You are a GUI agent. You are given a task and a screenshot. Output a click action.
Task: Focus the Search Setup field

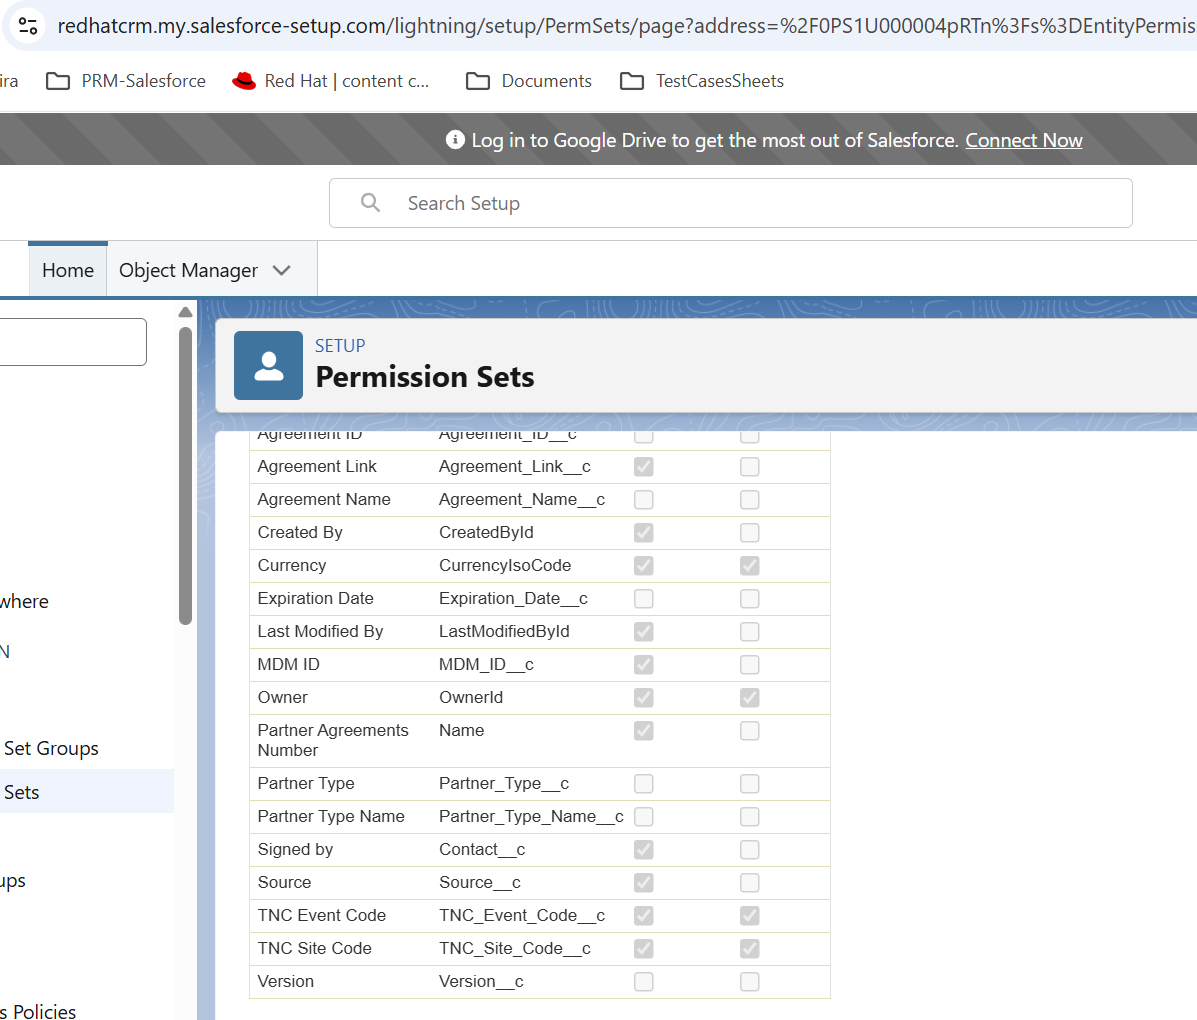(731, 203)
